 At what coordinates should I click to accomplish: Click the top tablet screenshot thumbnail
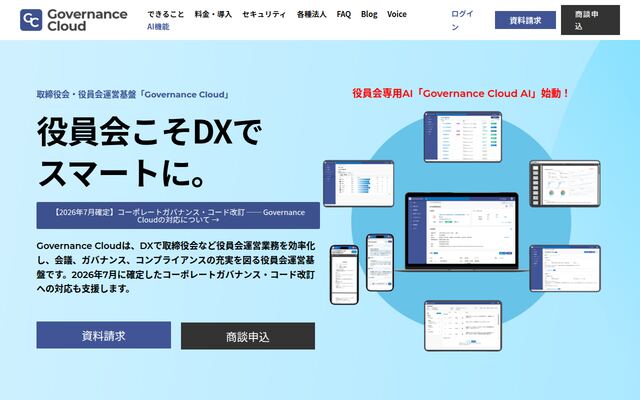pos(463,137)
